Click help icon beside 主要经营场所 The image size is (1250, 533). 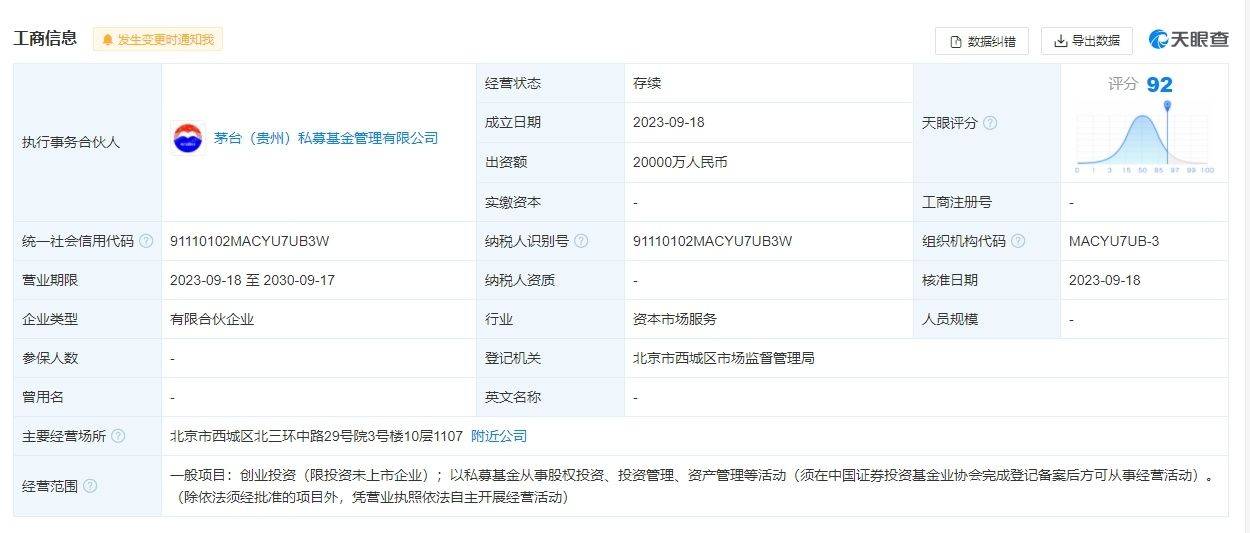pos(118,436)
